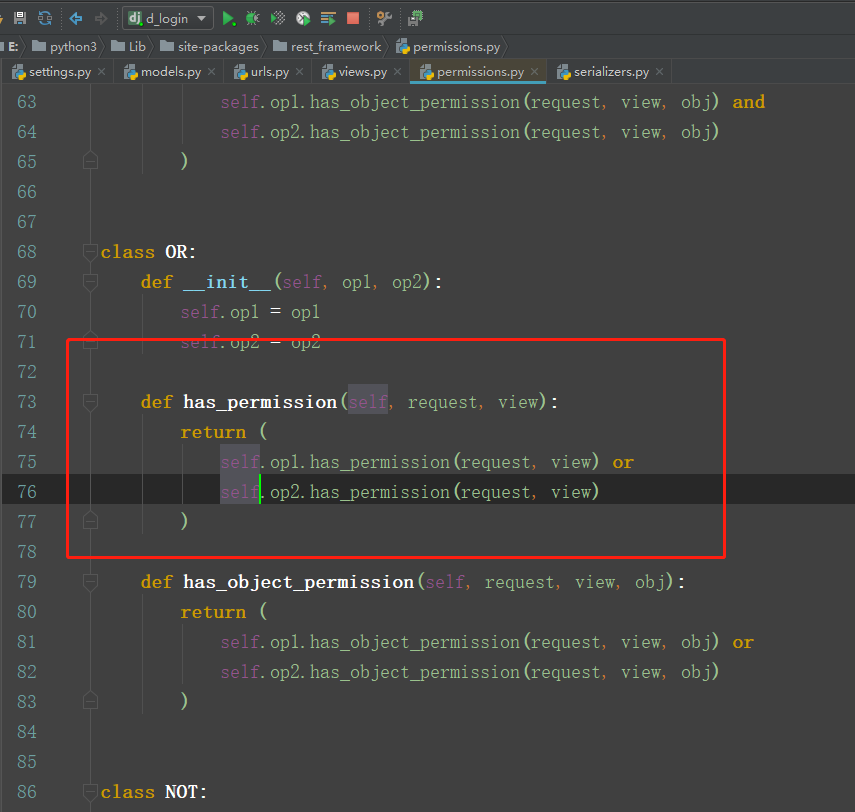The width and height of the screenshot is (855, 812).
Task: Navigate forward with the grey right arrow
Action: tap(101, 19)
